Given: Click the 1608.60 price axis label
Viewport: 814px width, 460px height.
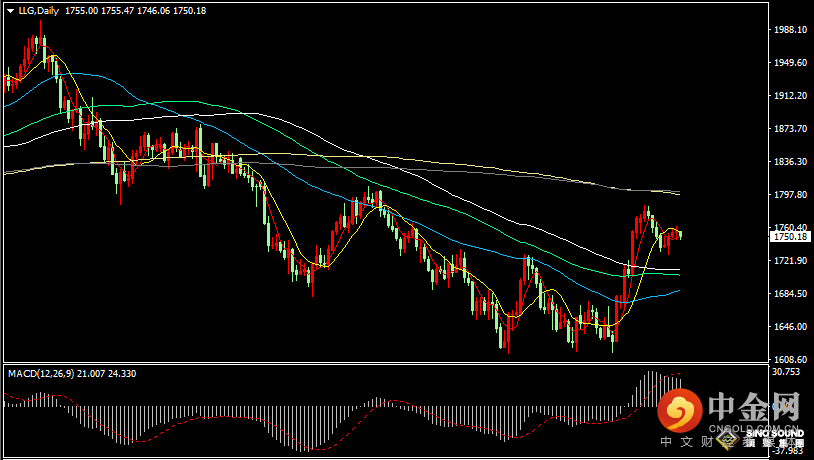Looking at the screenshot, I should coord(790,360).
